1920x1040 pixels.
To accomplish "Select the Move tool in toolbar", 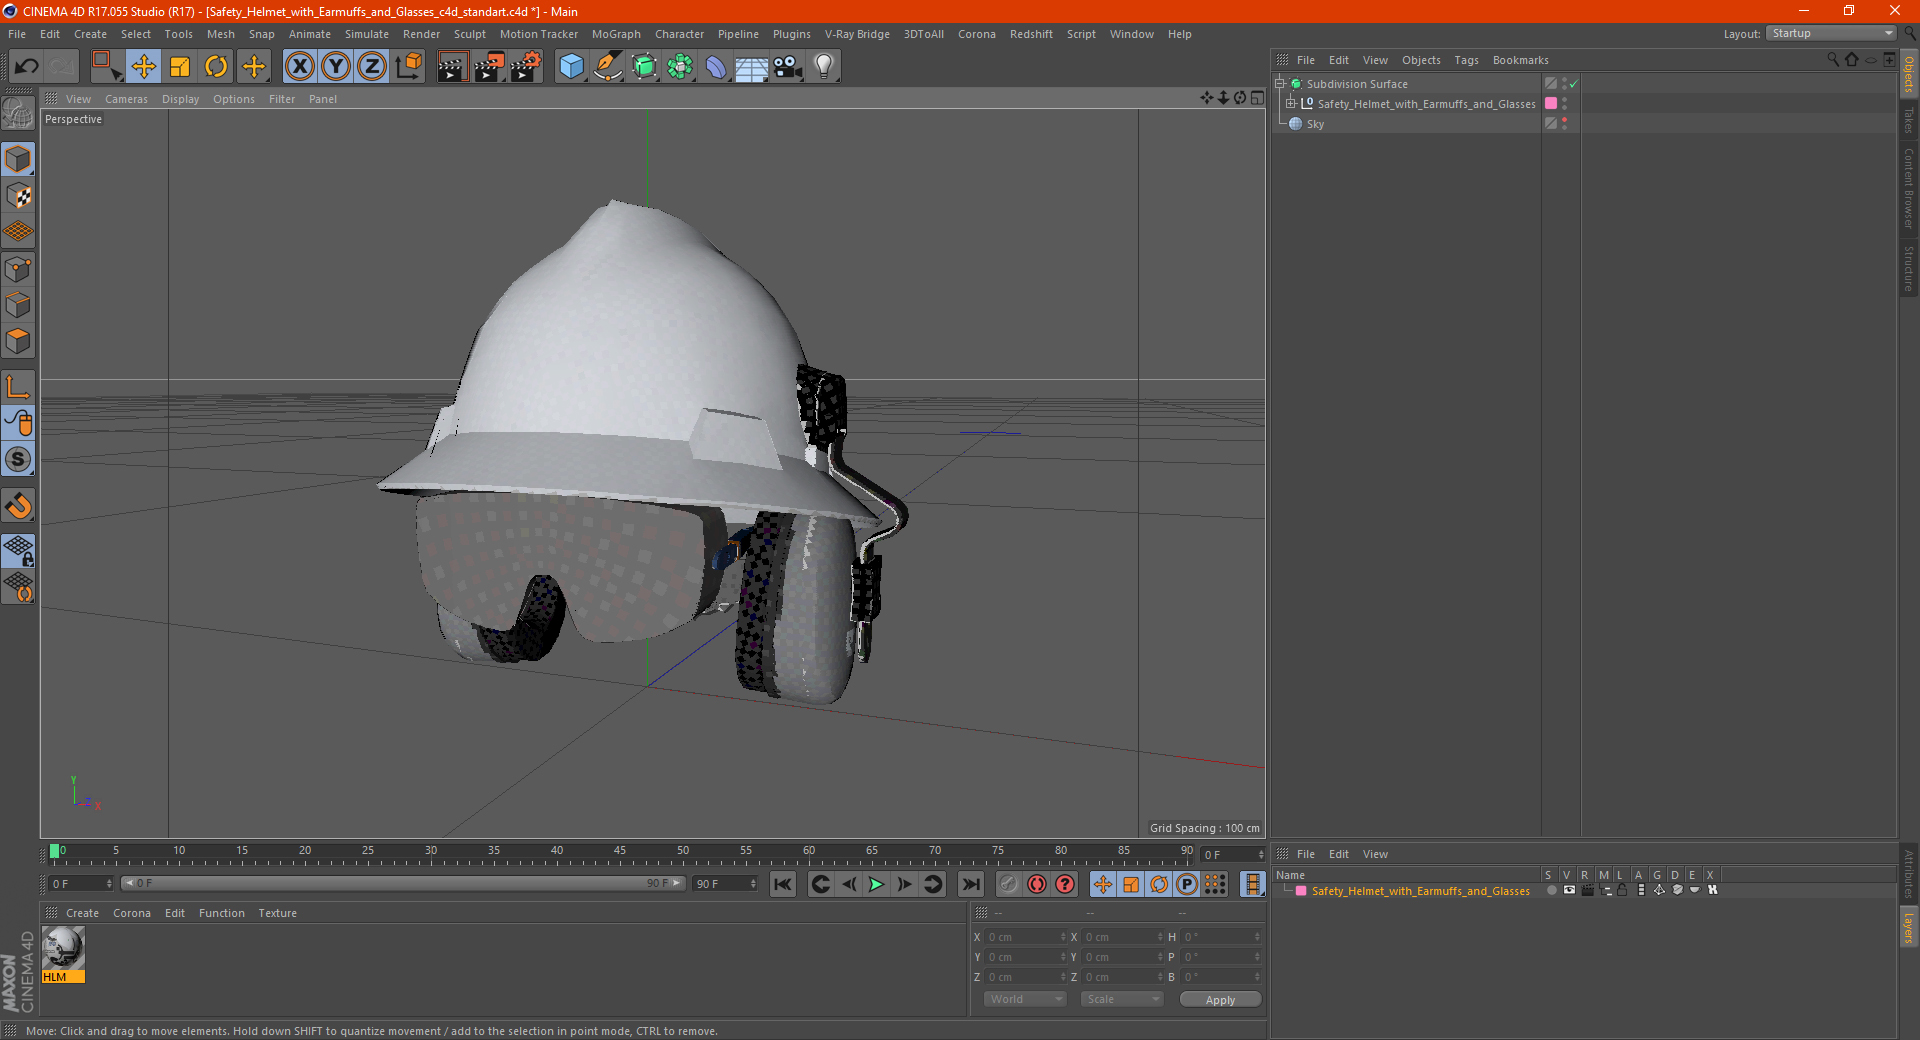I will [x=143, y=67].
